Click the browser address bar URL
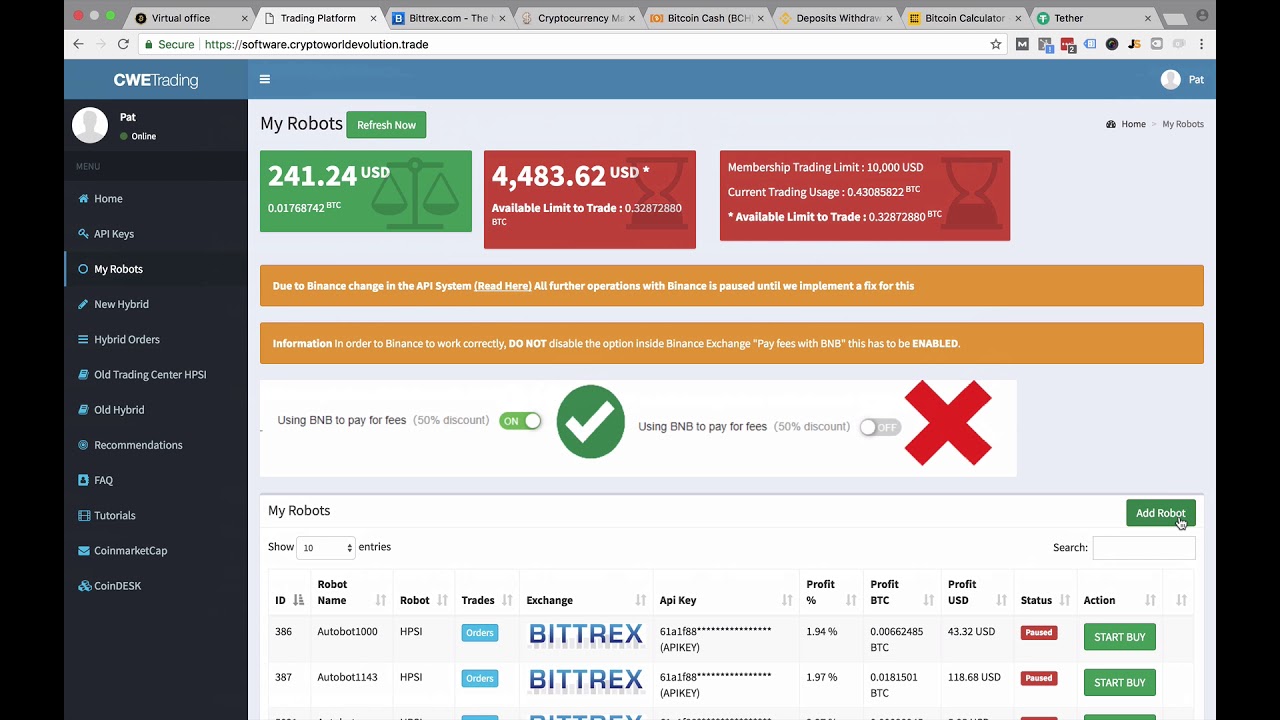 [x=316, y=44]
